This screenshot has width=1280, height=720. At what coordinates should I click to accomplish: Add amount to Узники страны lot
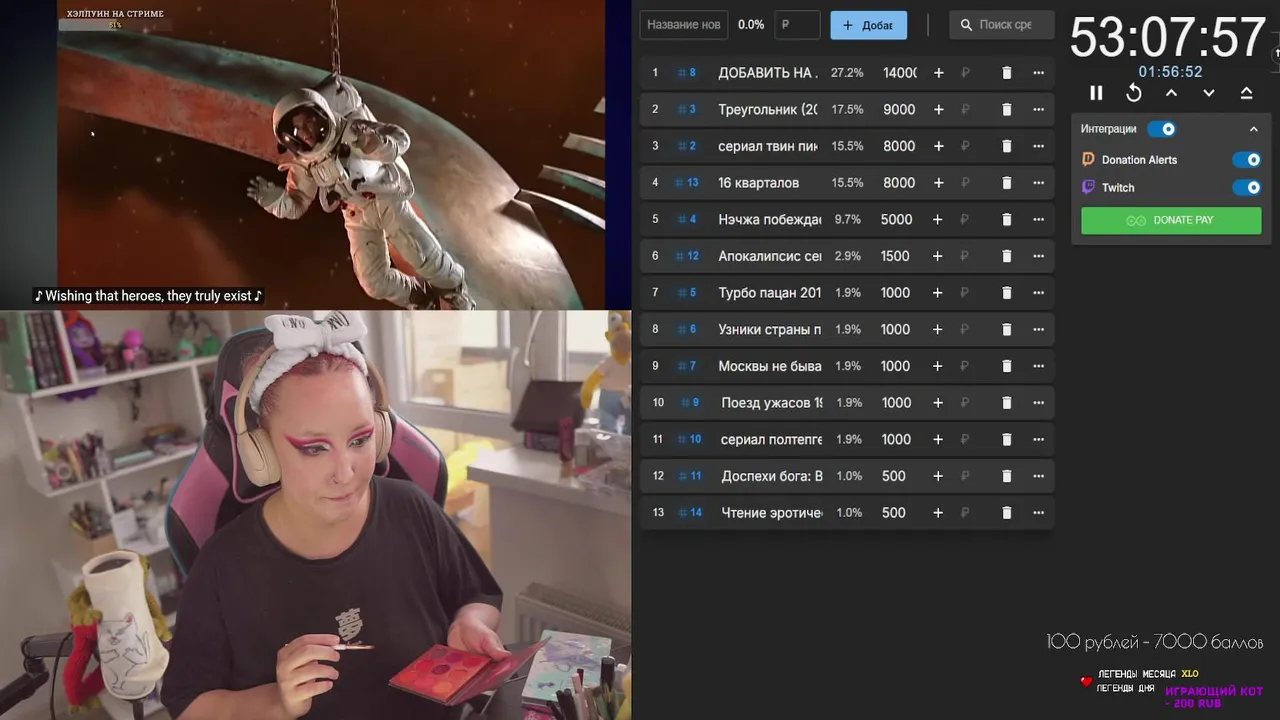pos(938,329)
